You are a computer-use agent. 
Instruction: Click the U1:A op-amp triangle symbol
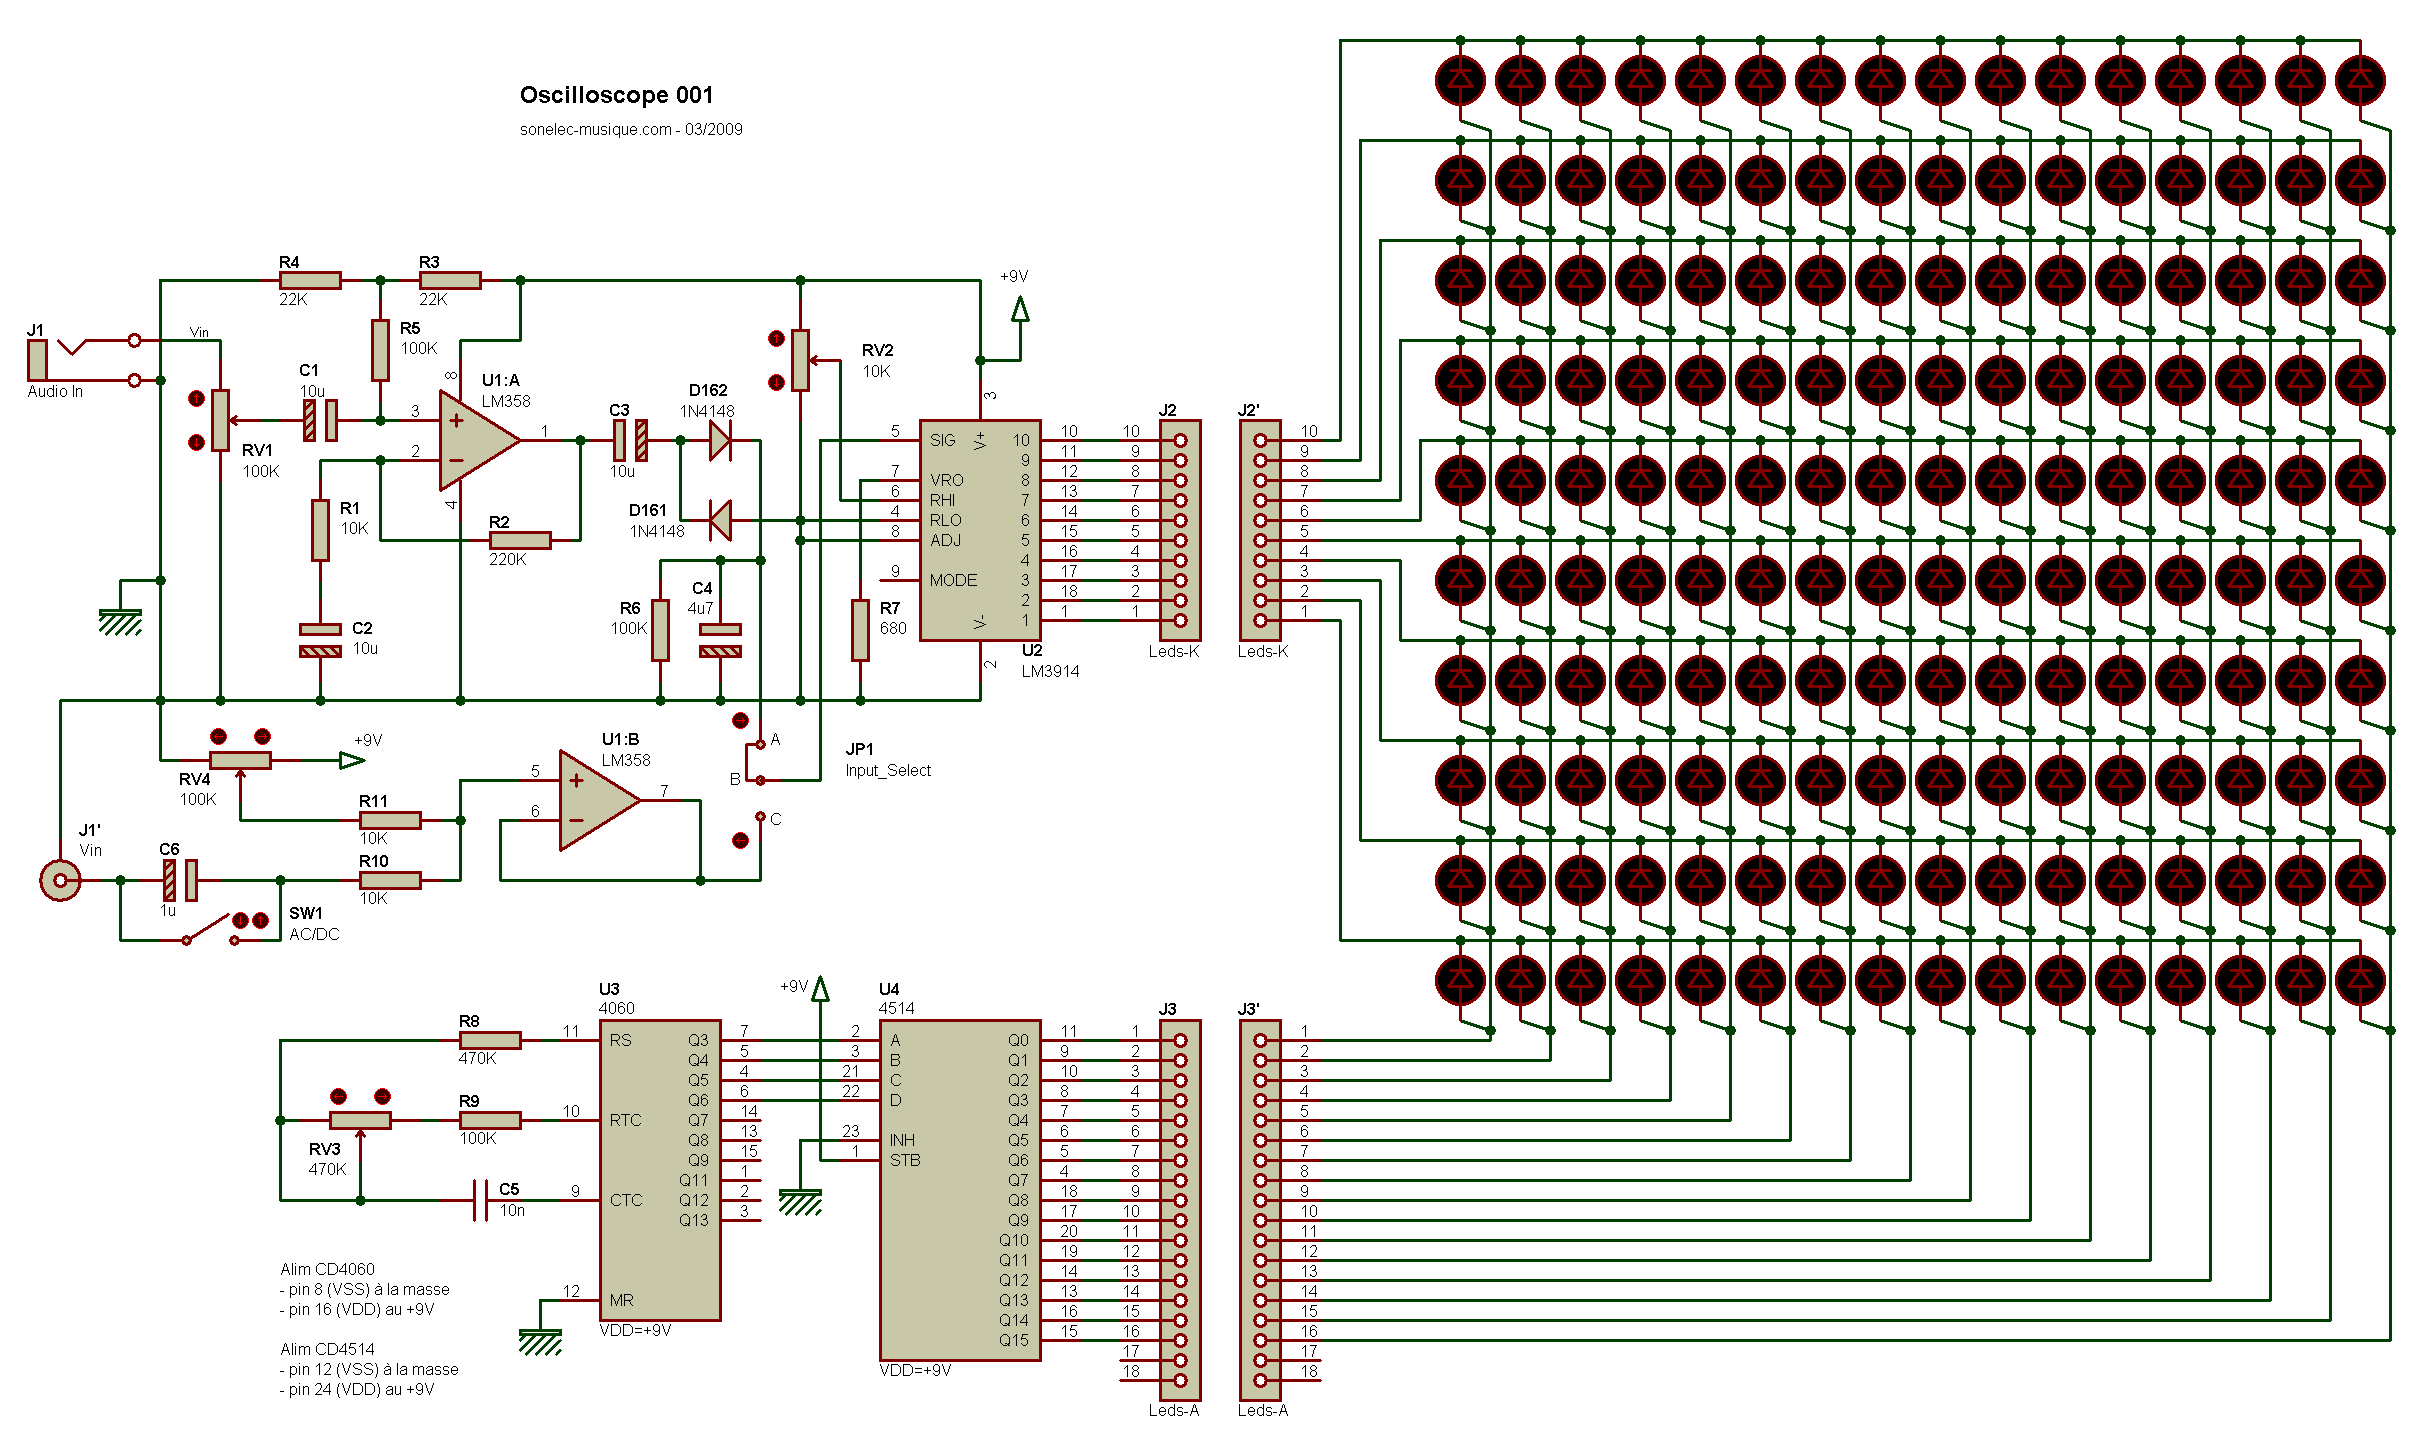point(479,440)
